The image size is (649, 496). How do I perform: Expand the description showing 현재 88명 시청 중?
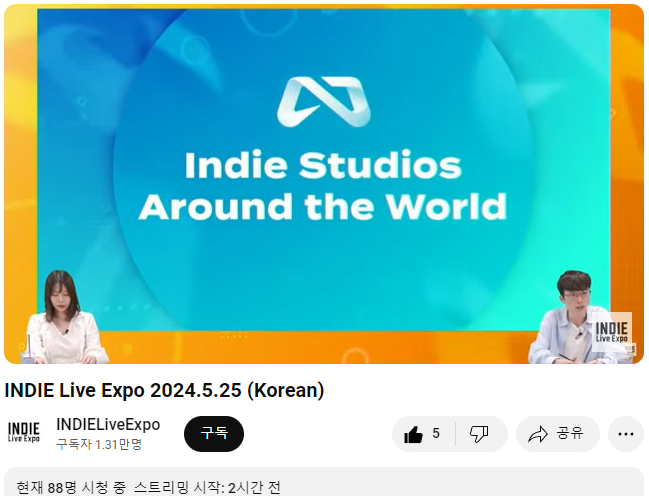tap(324, 482)
